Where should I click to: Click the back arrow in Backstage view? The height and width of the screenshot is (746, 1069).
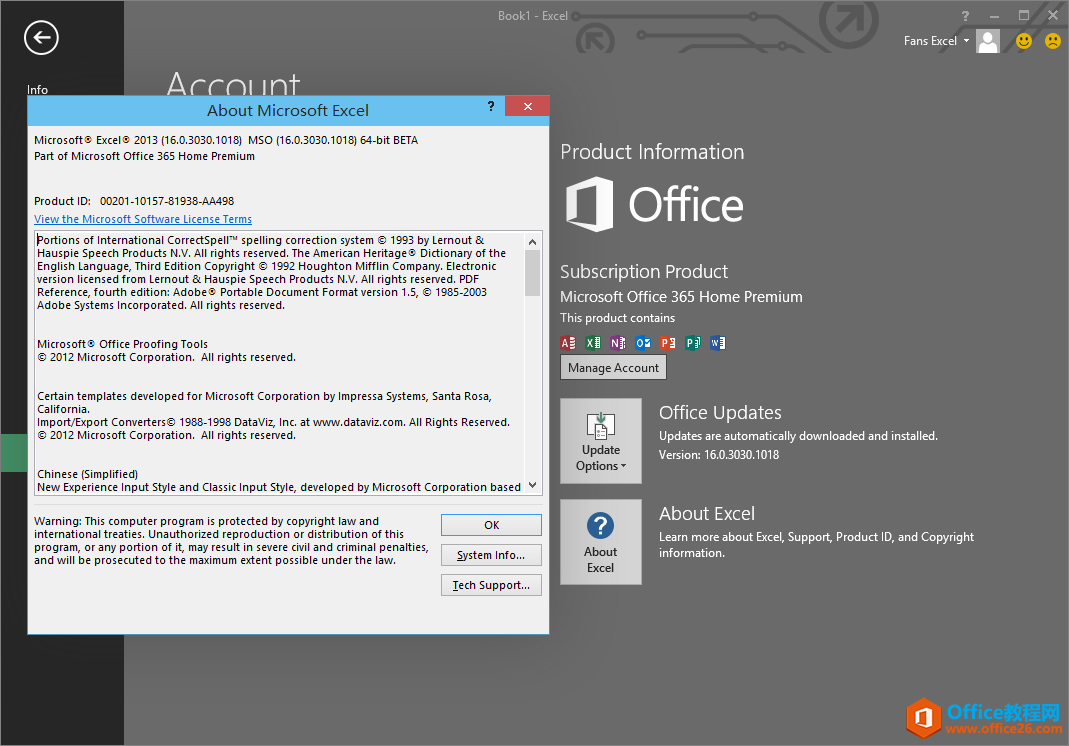pos(41,38)
